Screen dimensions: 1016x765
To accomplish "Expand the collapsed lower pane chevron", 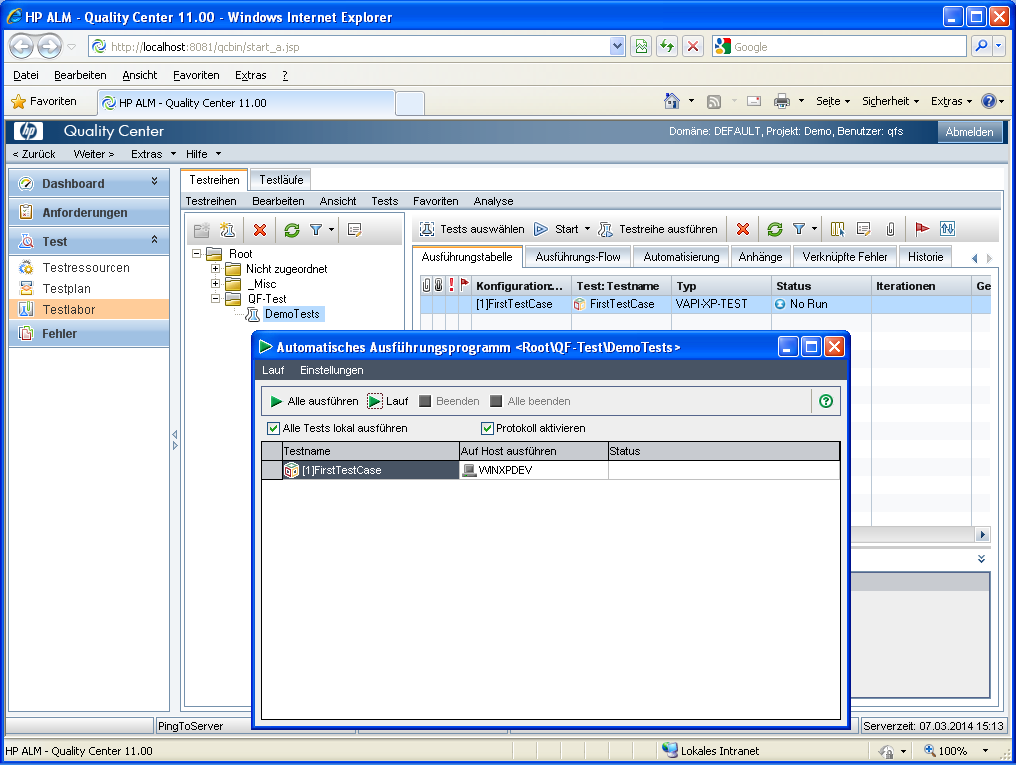I will [982, 558].
